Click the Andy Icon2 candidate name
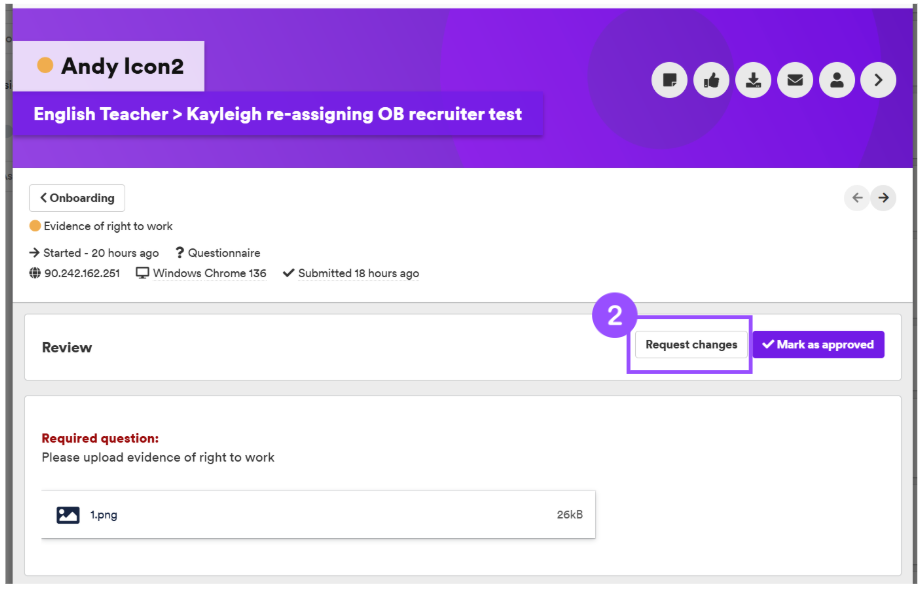Image resolution: width=922 pixels, height=589 pixels. point(122,66)
